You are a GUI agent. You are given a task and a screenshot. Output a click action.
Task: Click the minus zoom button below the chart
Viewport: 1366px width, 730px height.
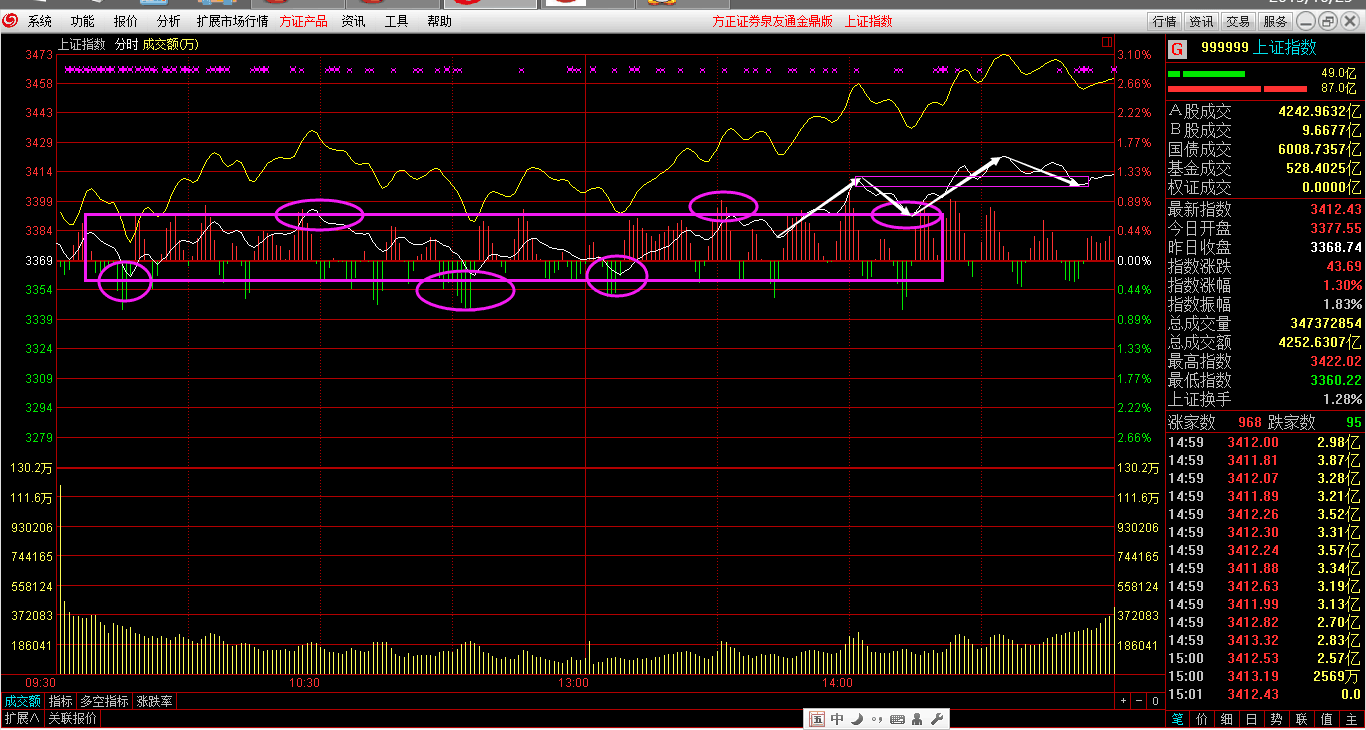(1140, 702)
